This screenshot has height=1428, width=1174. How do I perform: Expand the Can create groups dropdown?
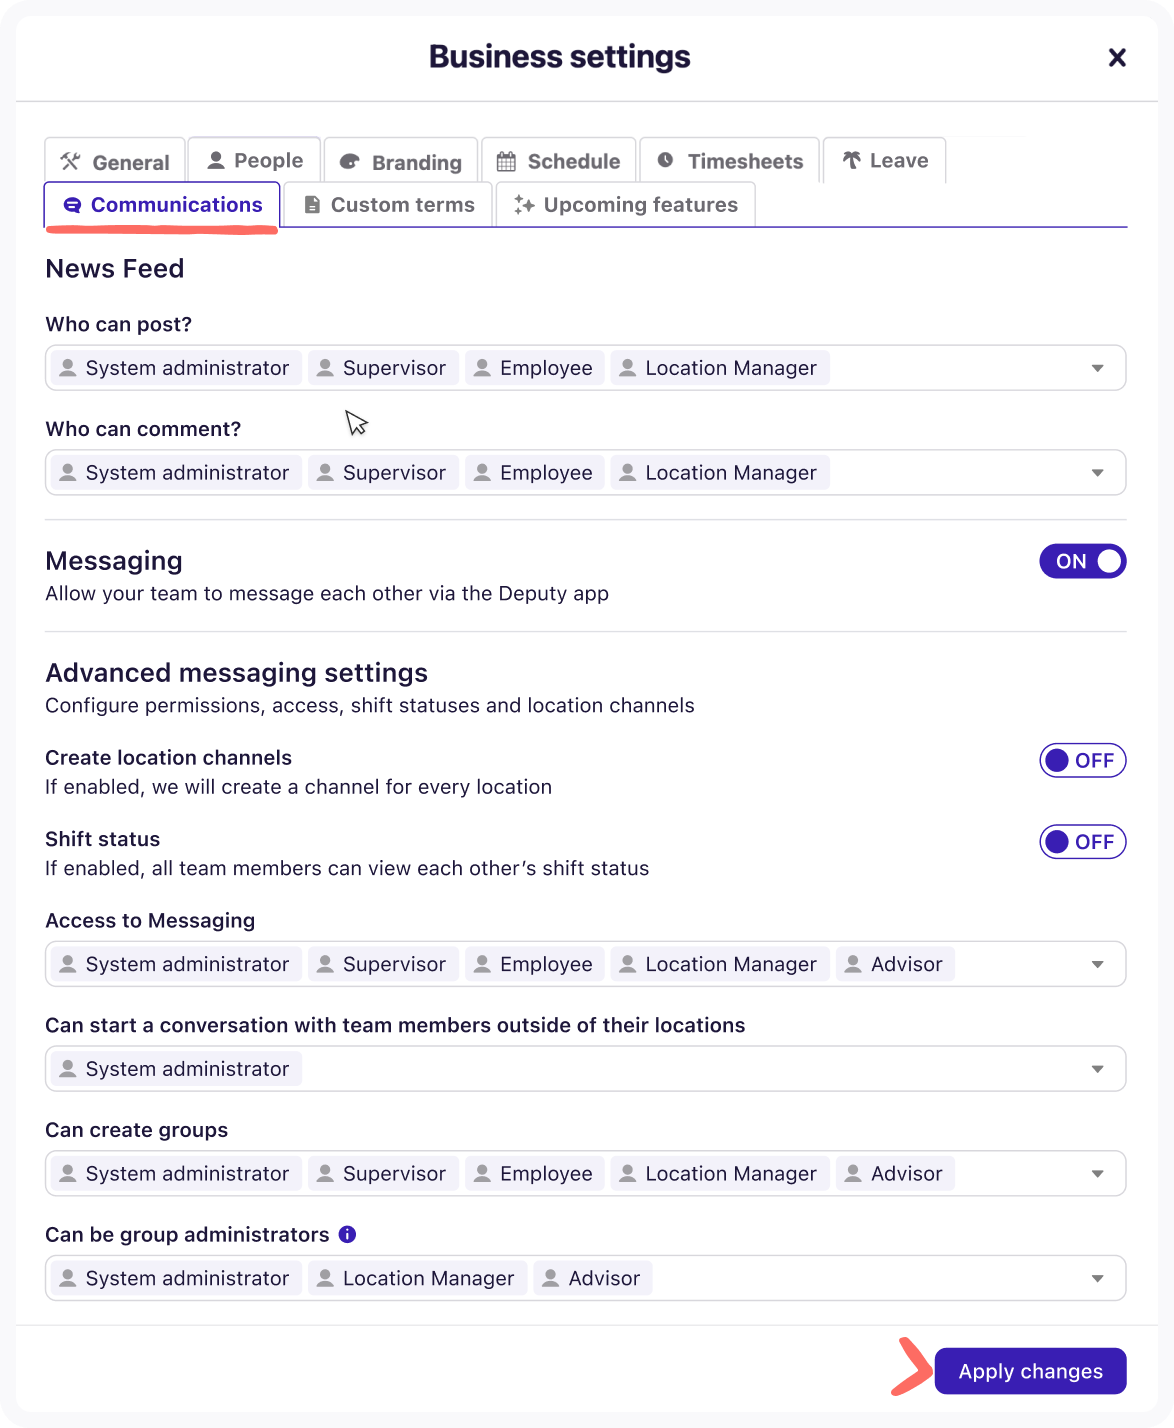pyautogui.click(x=1097, y=1173)
